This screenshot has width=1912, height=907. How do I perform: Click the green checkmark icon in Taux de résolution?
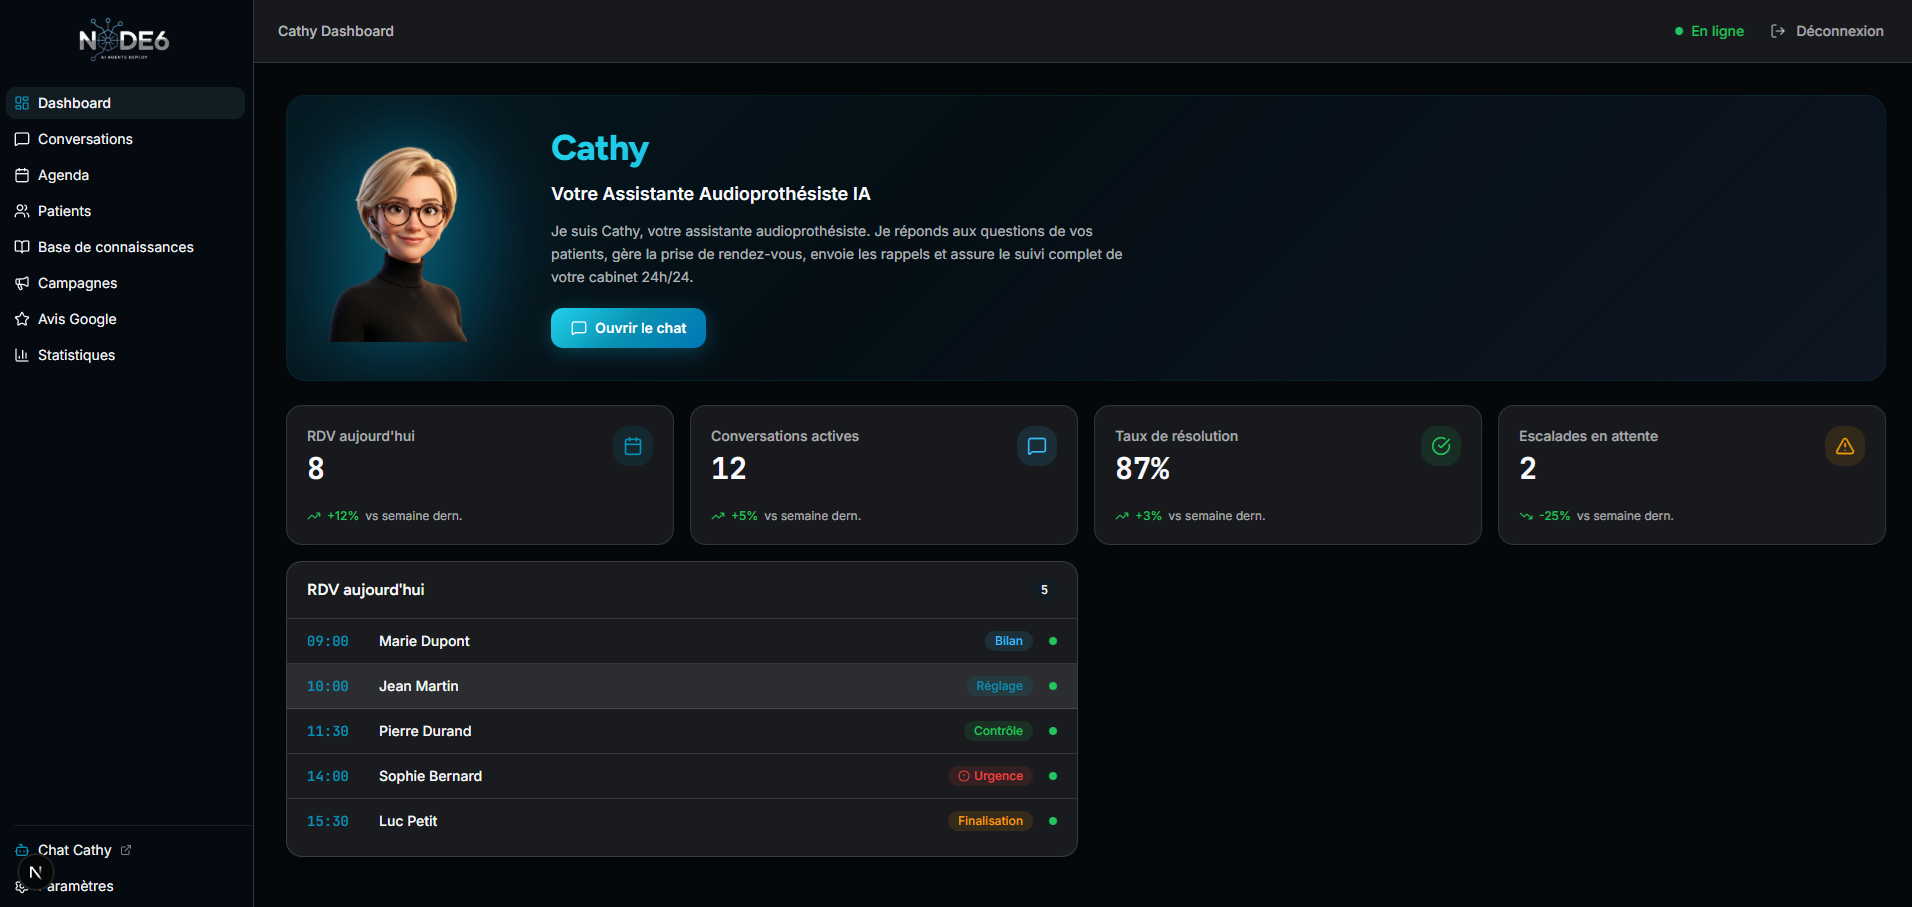[x=1441, y=446]
